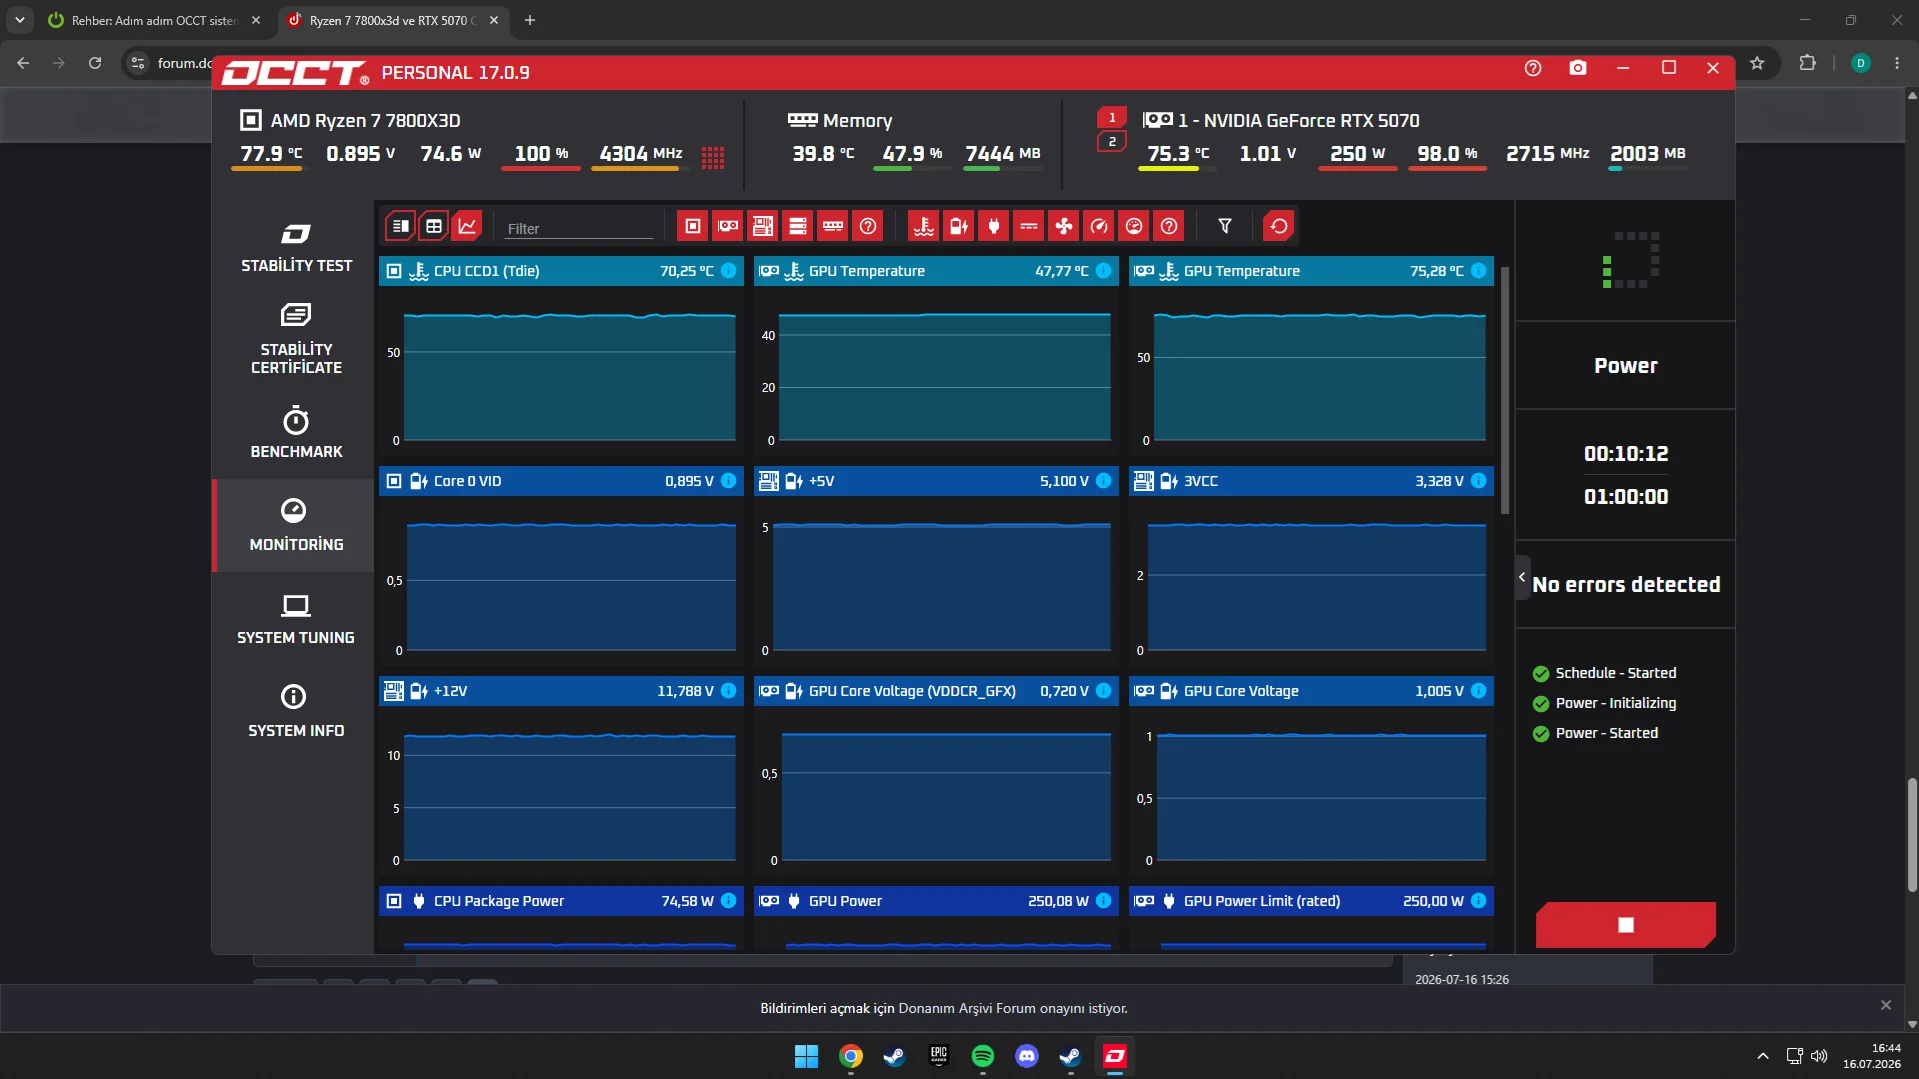Open the Chrome three-dot menu
The width and height of the screenshot is (1919, 1079).
pyautogui.click(x=1897, y=63)
